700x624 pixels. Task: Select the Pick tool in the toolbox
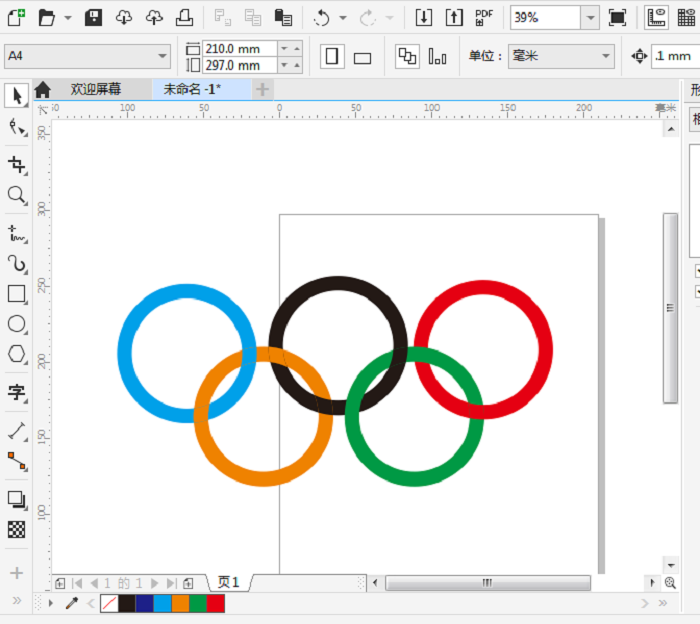(x=16, y=96)
